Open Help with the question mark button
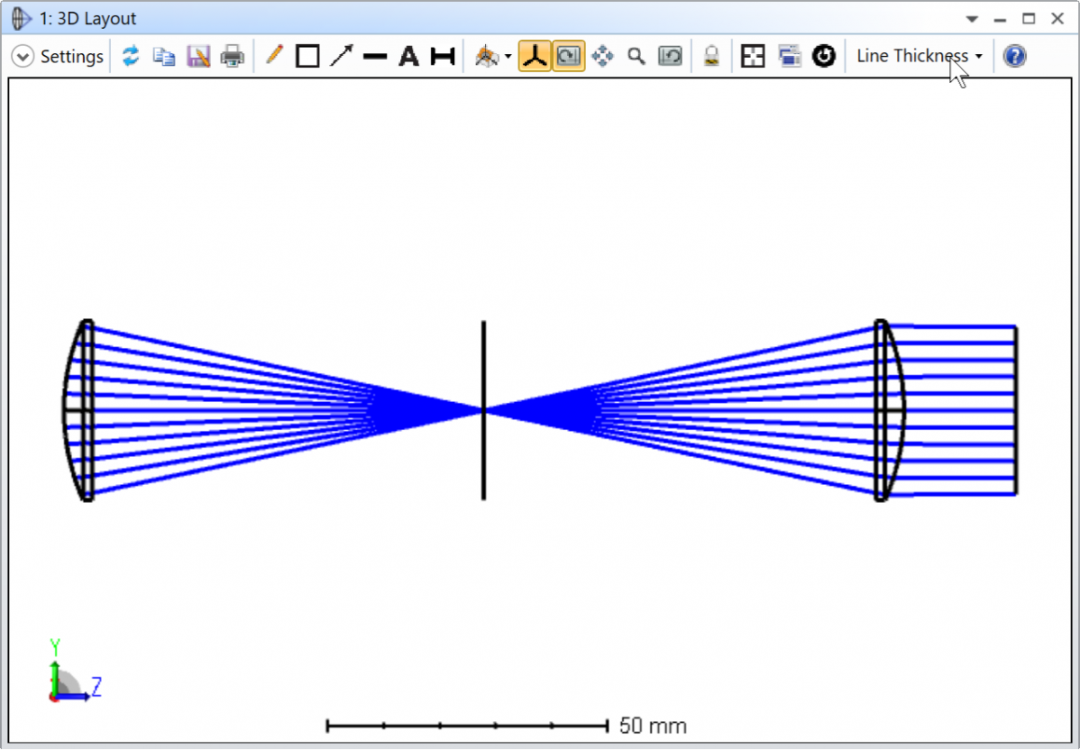Viewport: 1080px width, 750px height. click(x=1014, y=56)
